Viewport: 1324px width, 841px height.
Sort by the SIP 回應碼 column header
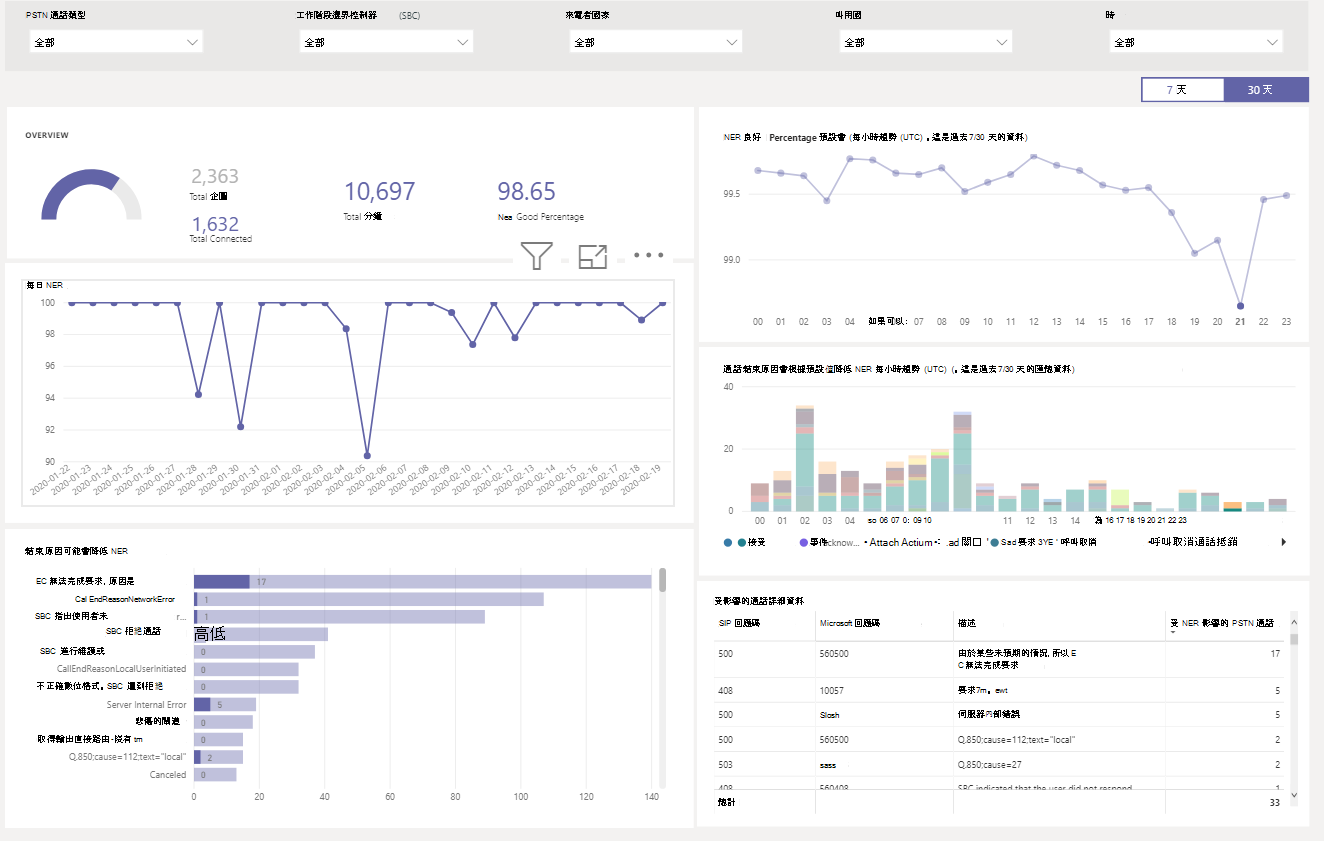click(740, 623)
